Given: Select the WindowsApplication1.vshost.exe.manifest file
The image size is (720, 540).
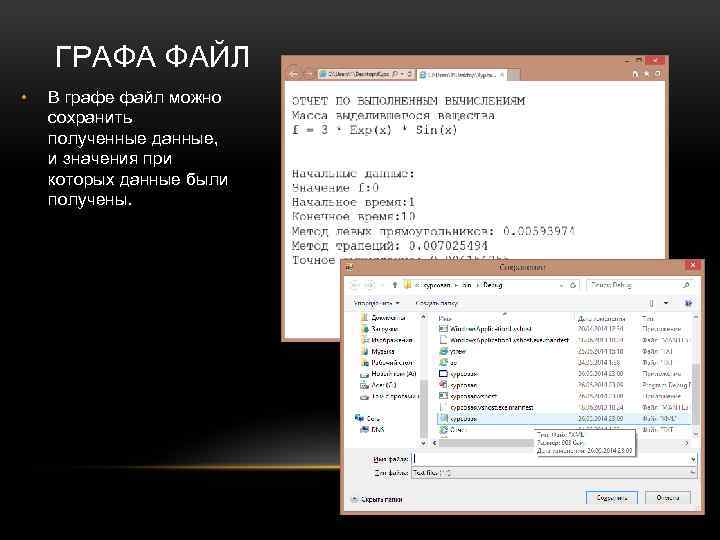Looking at the screenshot, I should coord(504,340).
